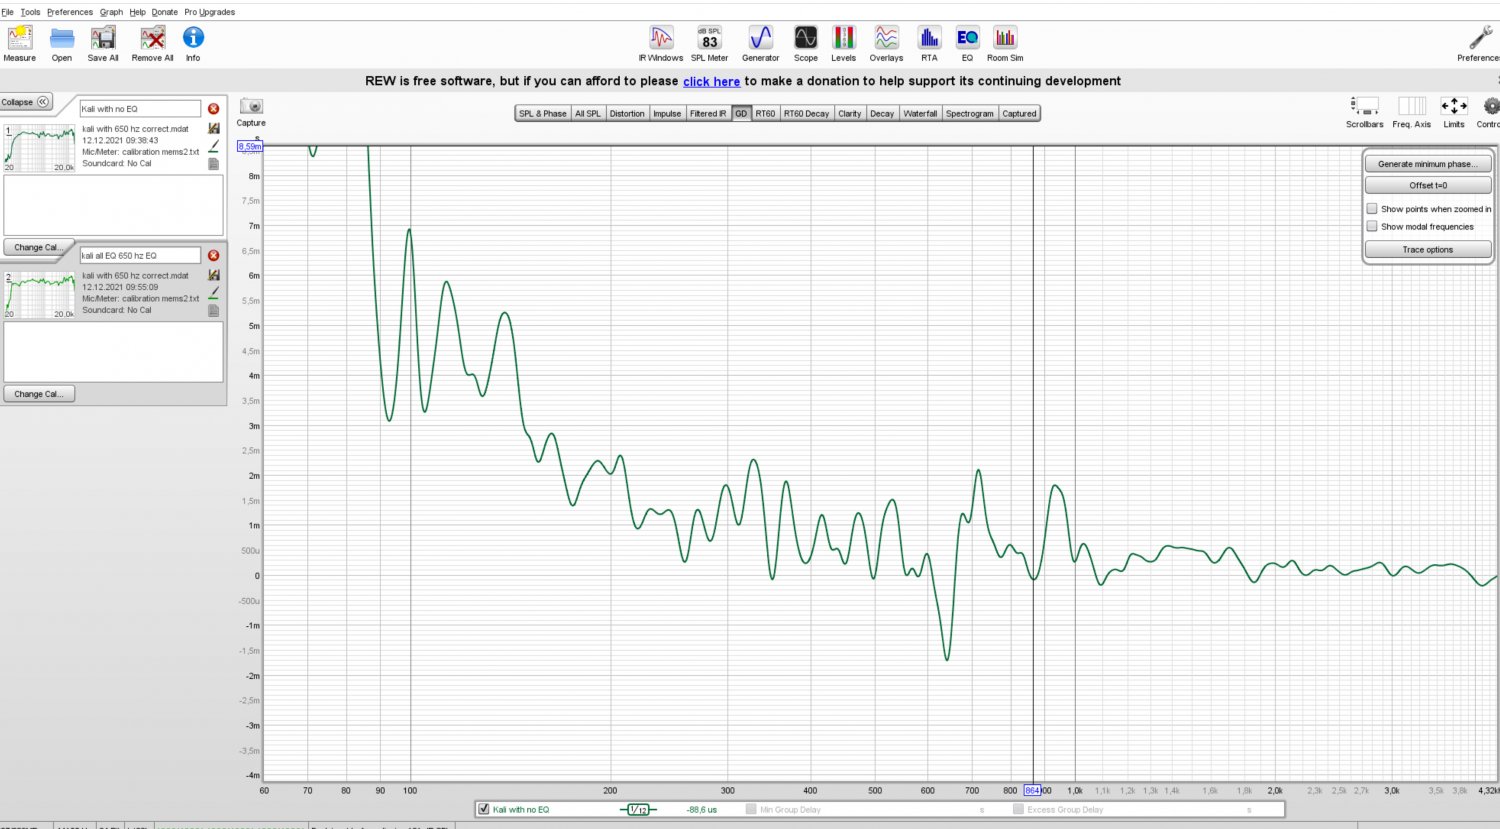This screenshot has height=829, width=1500.
Task: Switch to SPL & Phase tab
Action: click(543, 113)
